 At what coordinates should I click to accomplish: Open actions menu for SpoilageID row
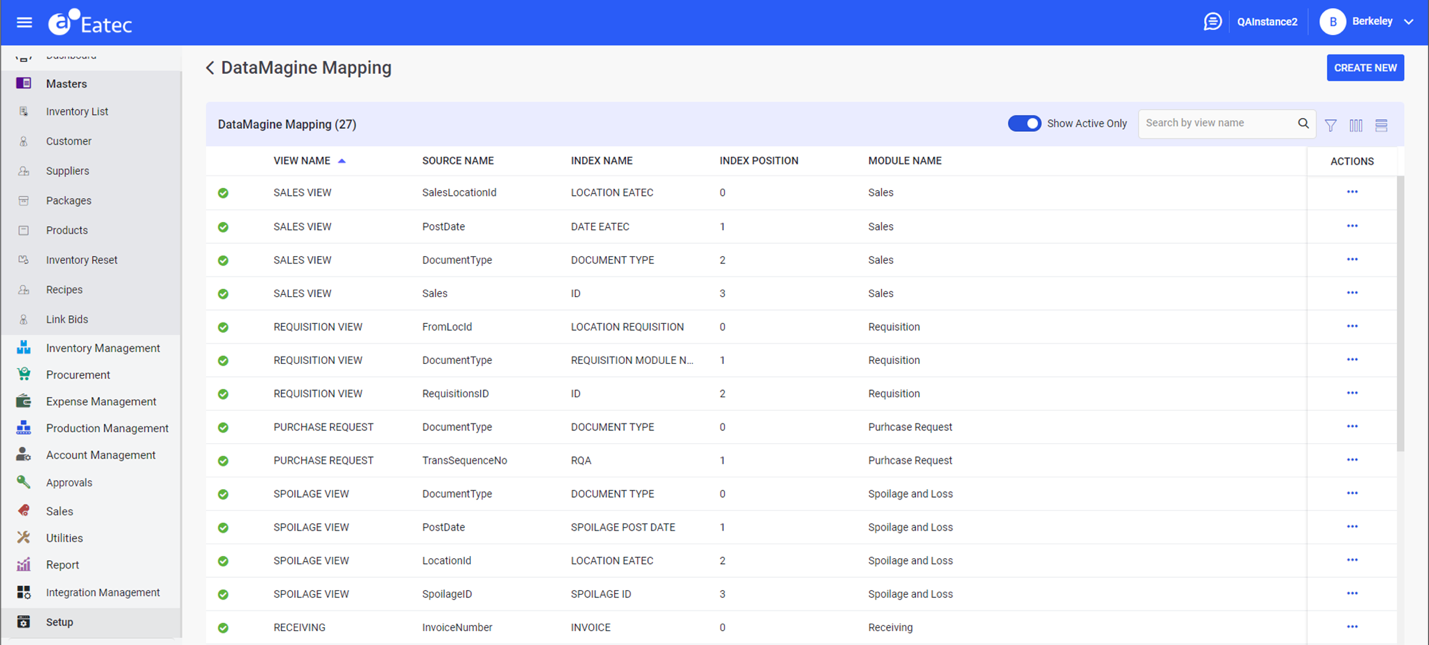point(1352,594)
